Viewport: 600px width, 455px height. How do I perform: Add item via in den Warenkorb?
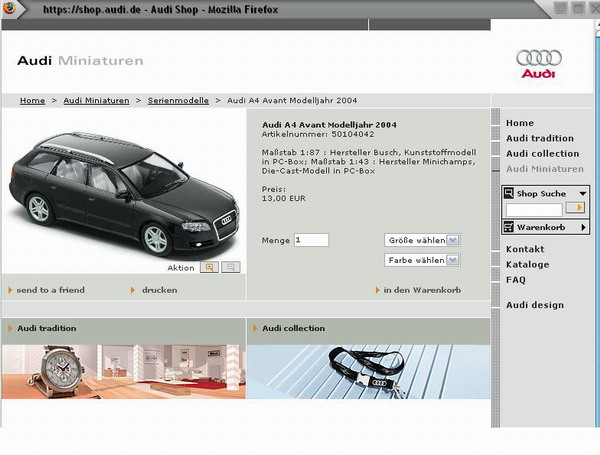[422, 290]
